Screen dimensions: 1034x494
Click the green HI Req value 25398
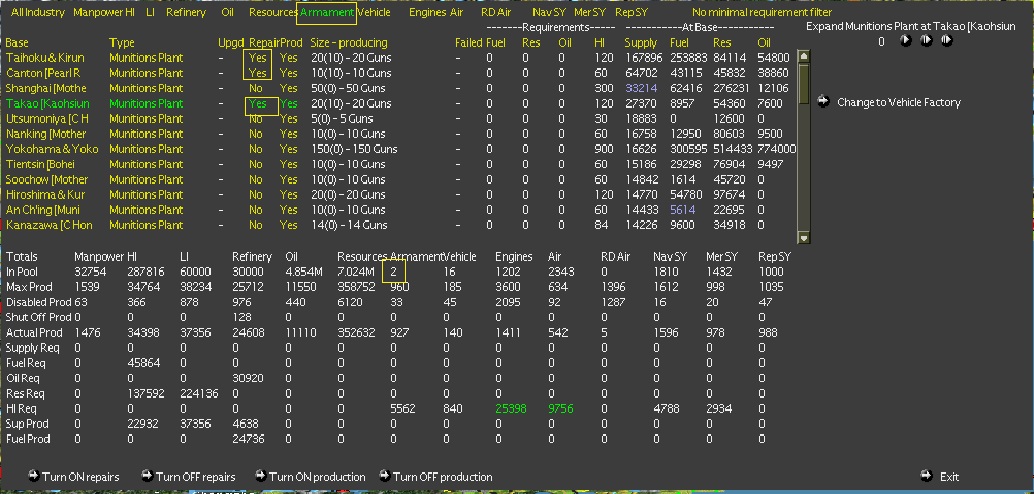(510, 409)
